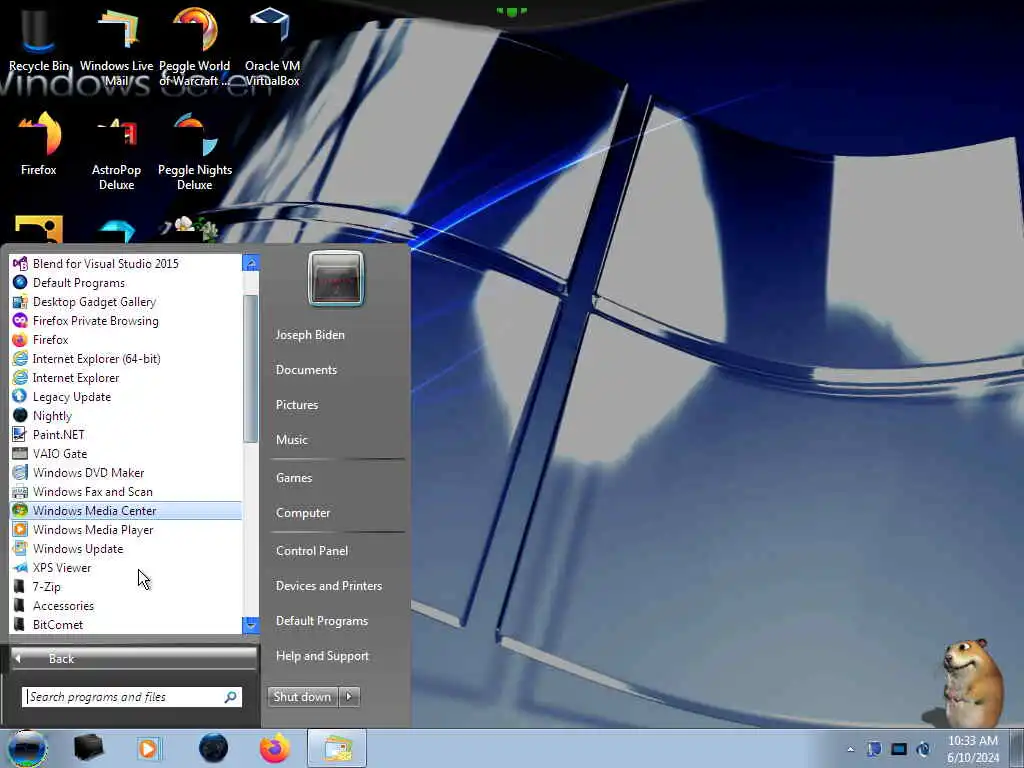Open Joseph Biden user folder

tap(310, 334)
